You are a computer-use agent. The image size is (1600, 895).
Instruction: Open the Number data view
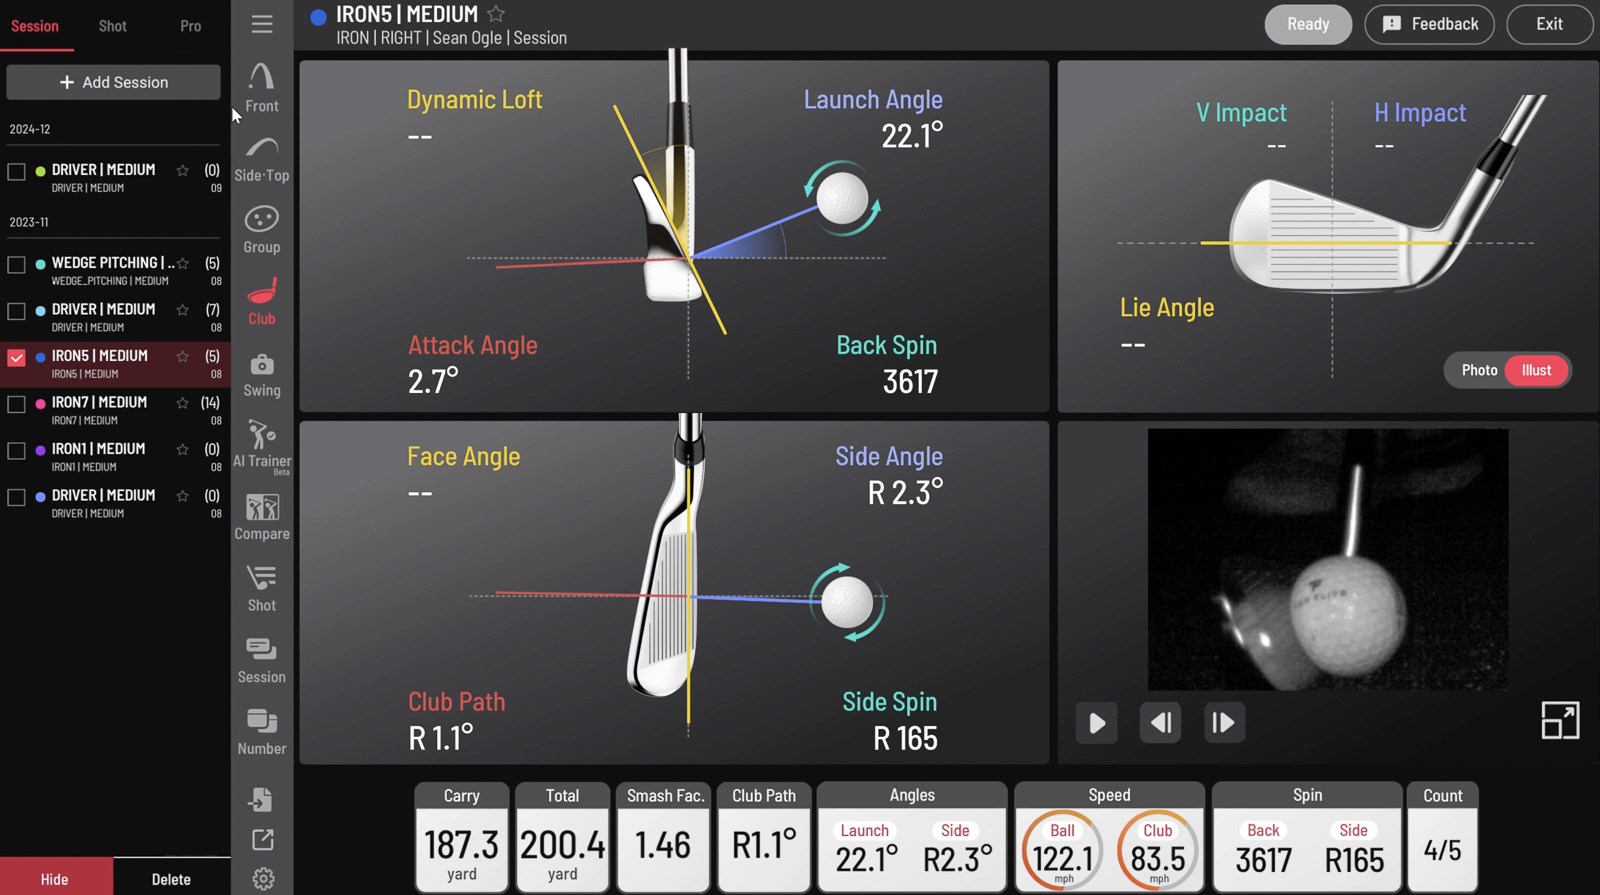[x=262, y=731]
